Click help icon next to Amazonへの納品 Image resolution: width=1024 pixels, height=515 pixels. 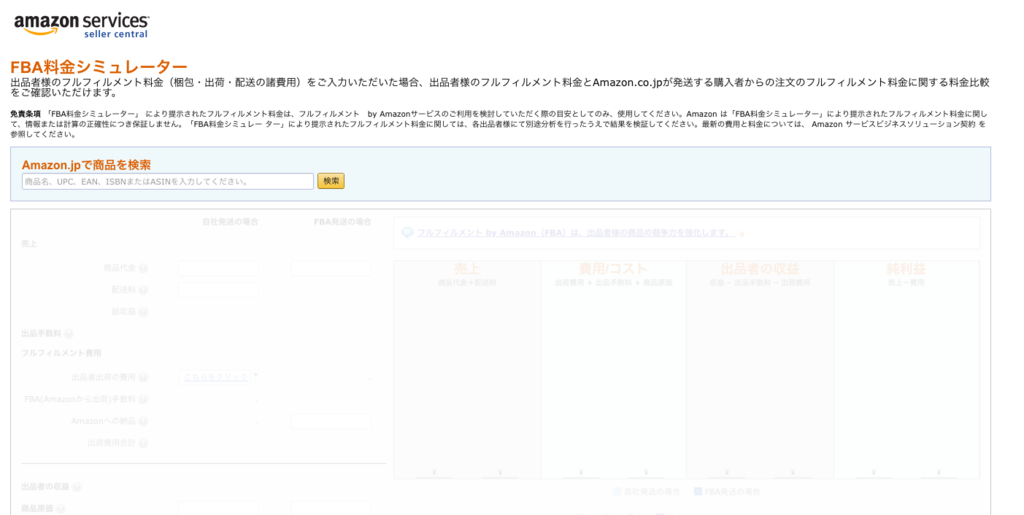click(143, 421)
